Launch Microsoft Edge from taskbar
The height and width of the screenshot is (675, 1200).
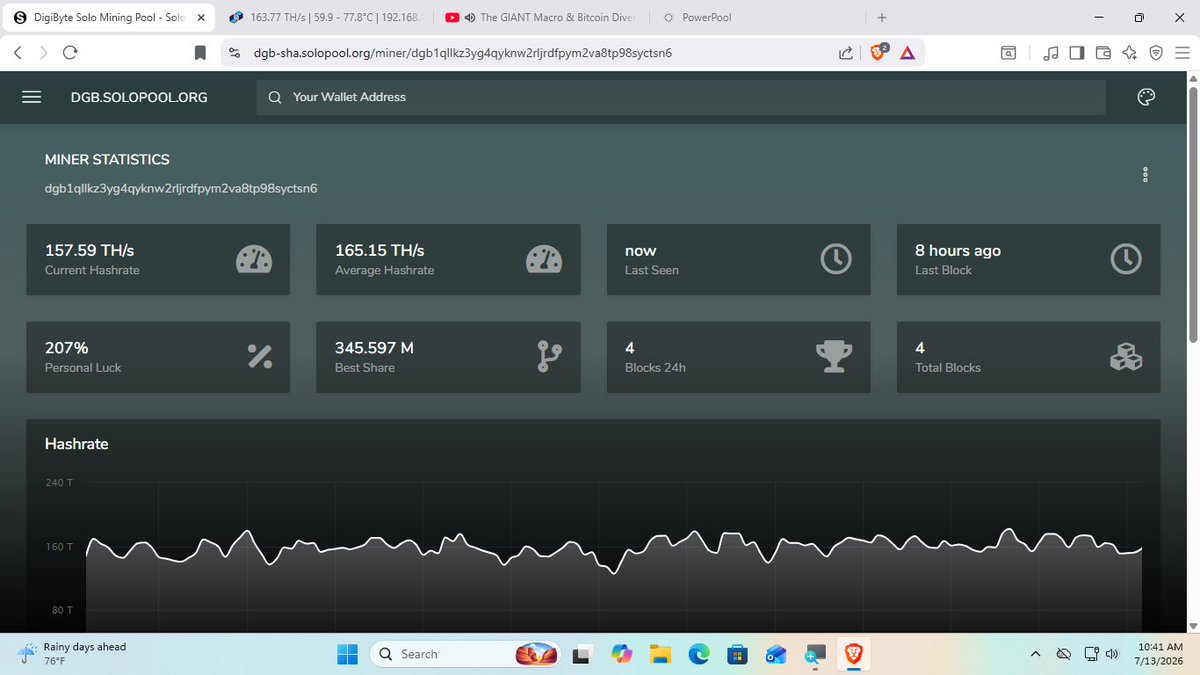(698, 654)
